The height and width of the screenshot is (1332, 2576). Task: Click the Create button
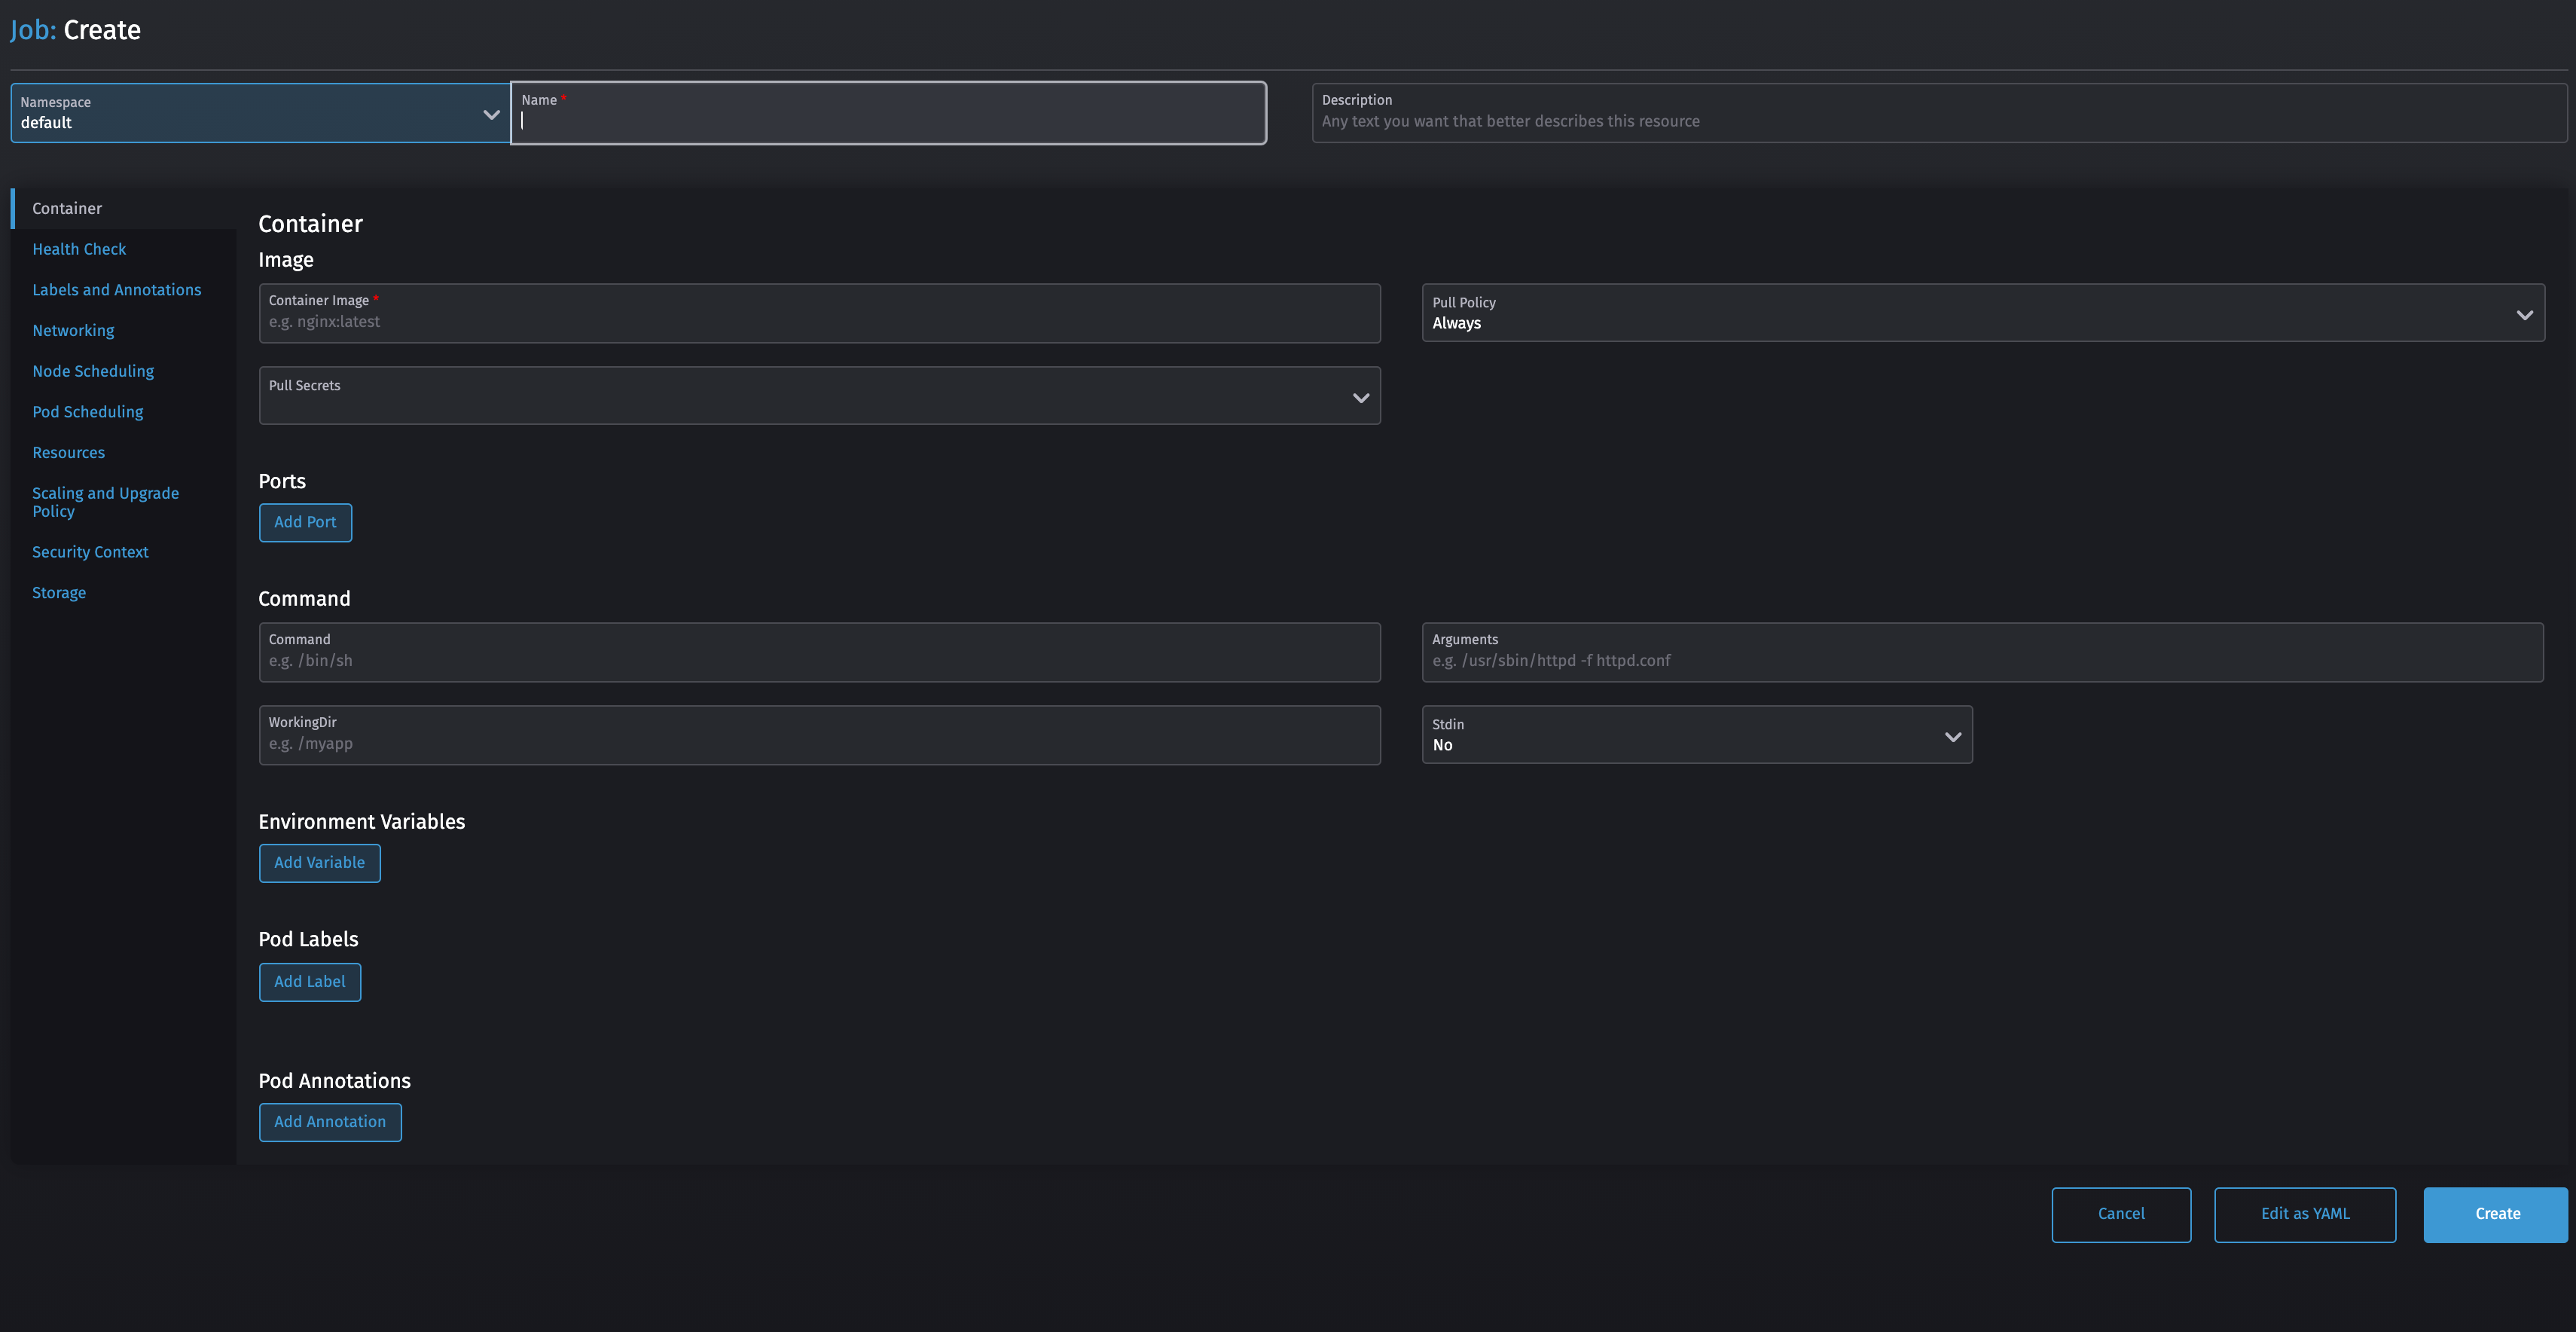2495,1214
